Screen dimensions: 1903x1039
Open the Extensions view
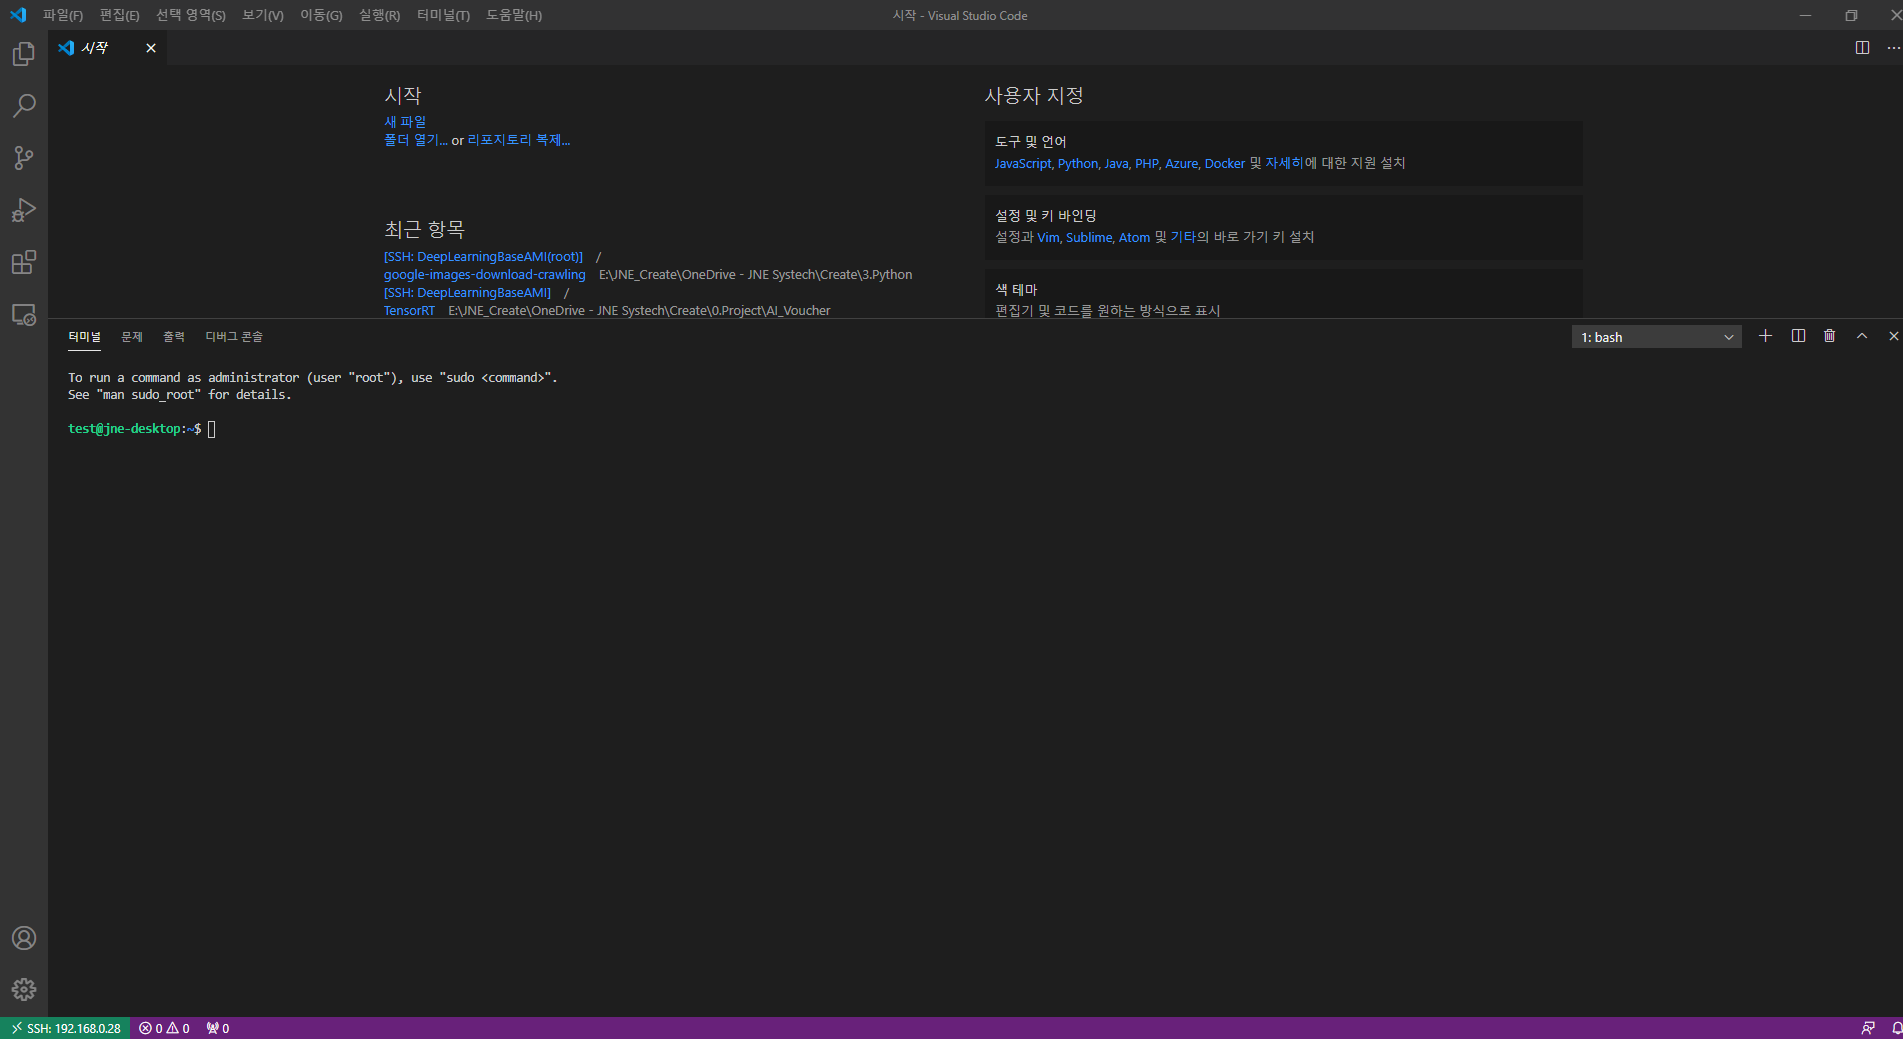click(x=24, y=262)
